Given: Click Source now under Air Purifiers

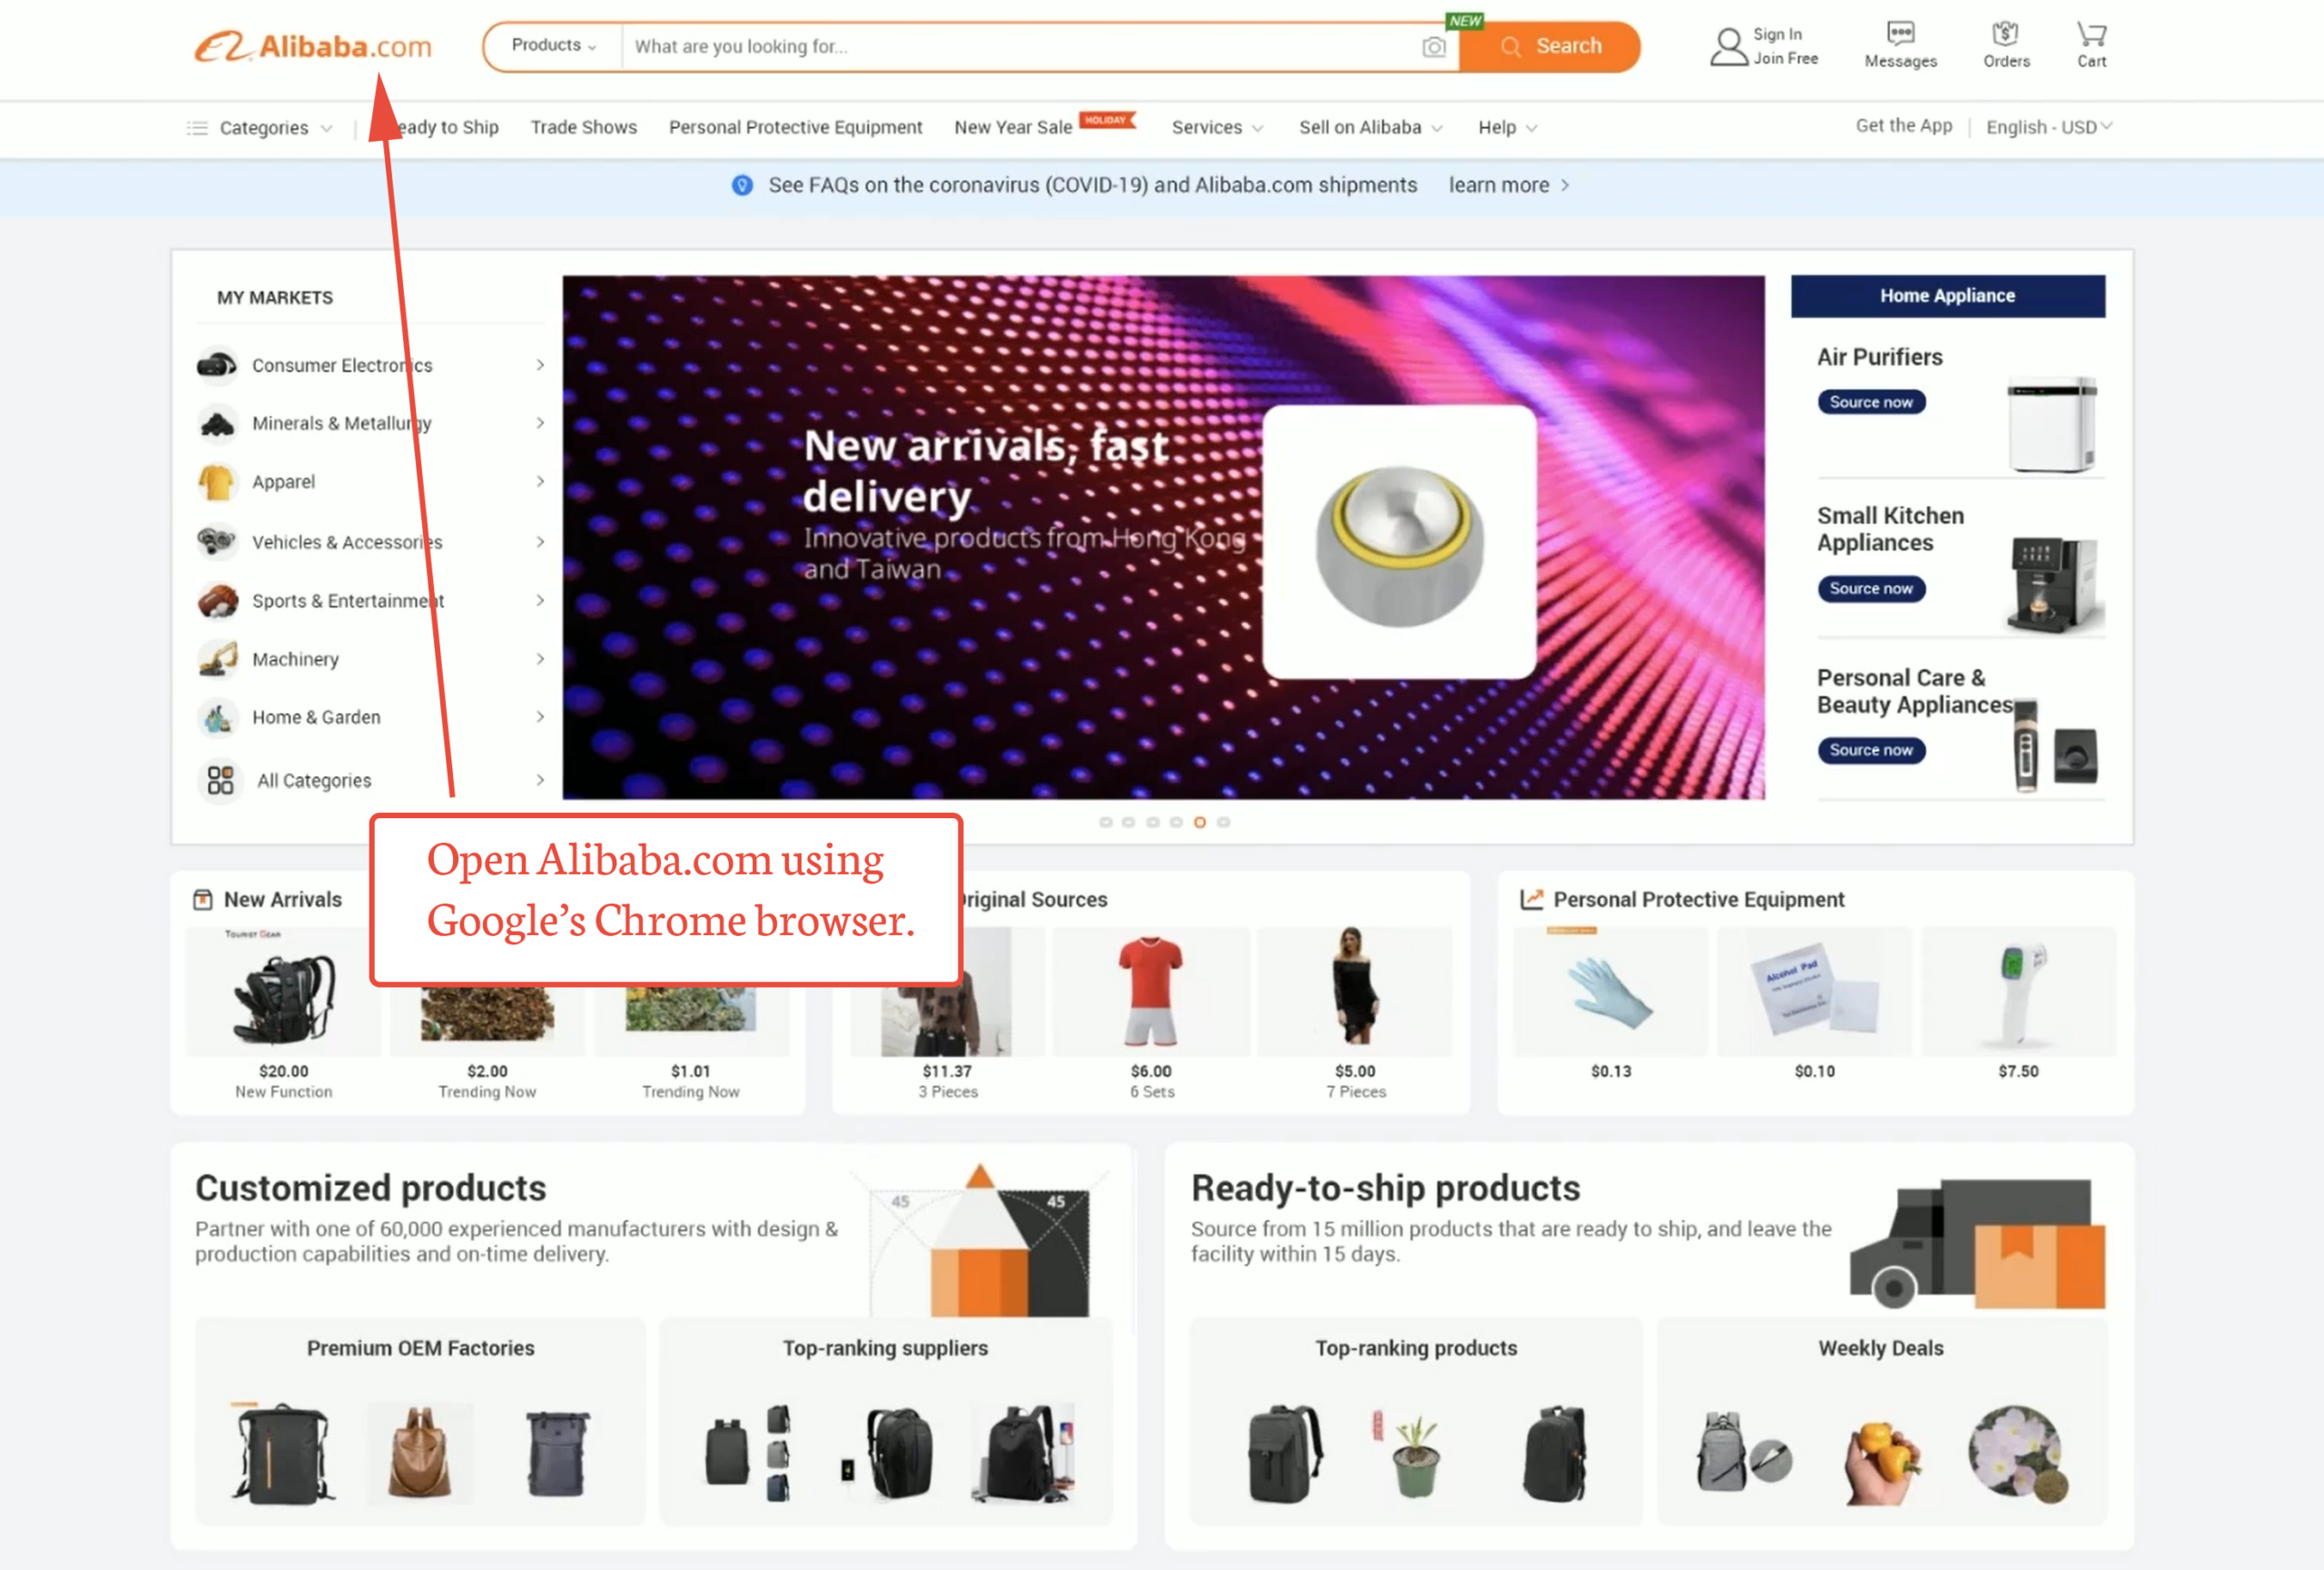Looking at the screenshot, I should 1870,402.
